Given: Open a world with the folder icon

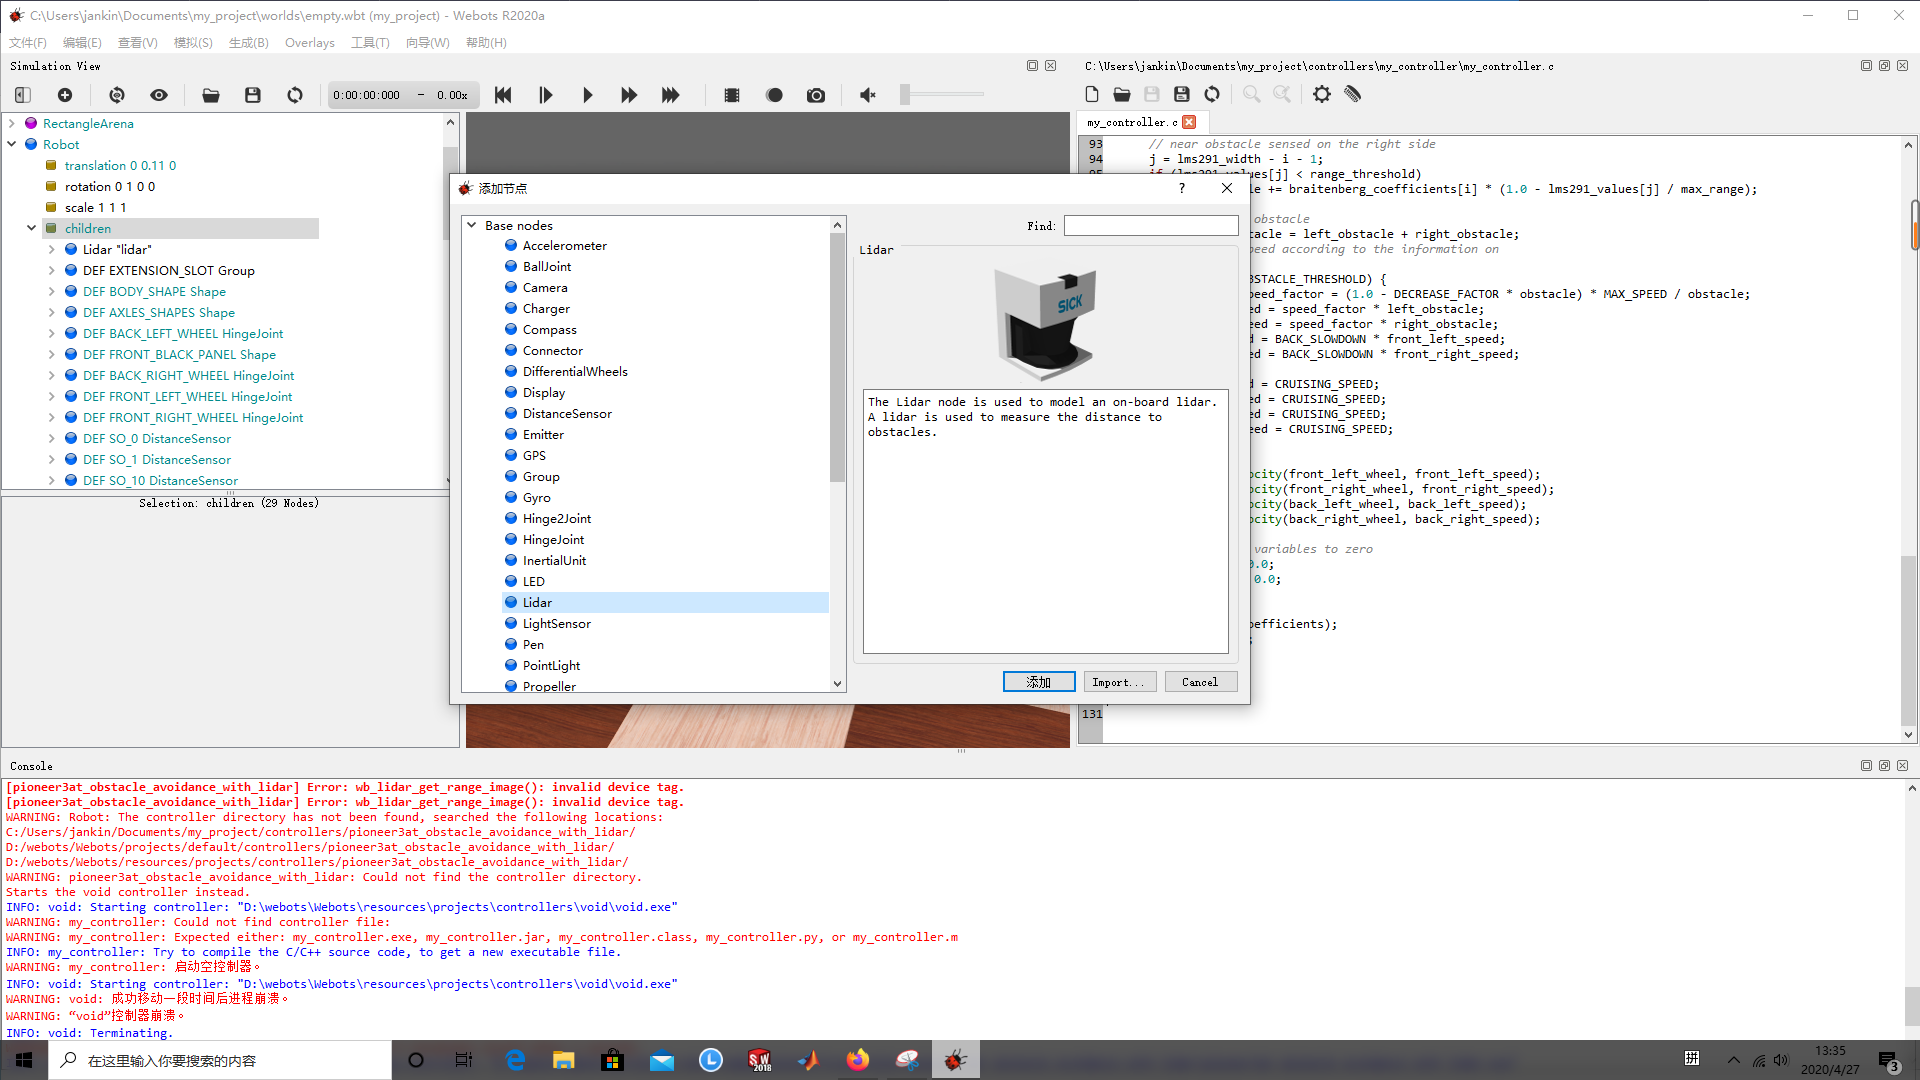Looking at the screenshot, I should 210,94.
